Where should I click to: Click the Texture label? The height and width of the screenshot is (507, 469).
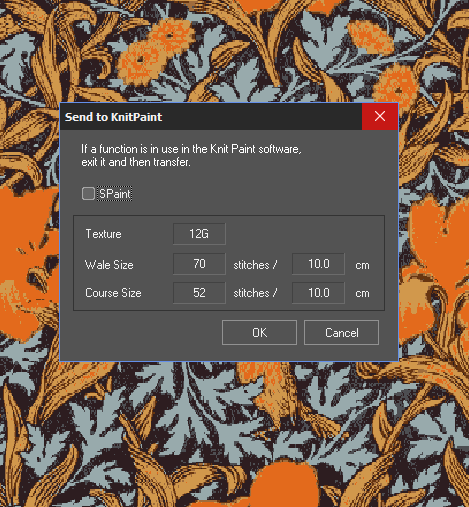tap(103, 234)
